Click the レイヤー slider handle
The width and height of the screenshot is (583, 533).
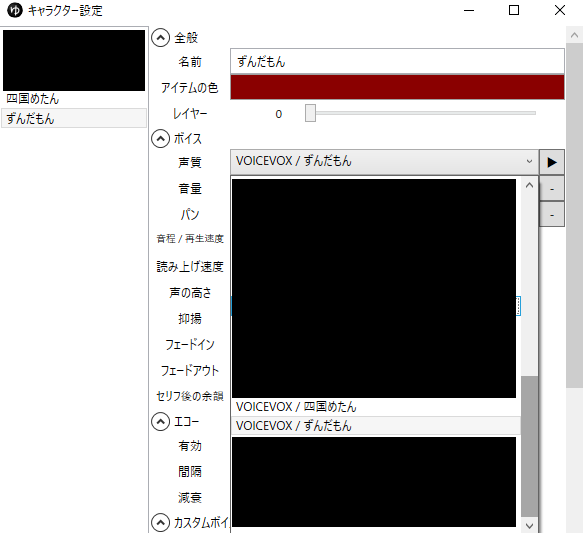click(x=310, y=113)
